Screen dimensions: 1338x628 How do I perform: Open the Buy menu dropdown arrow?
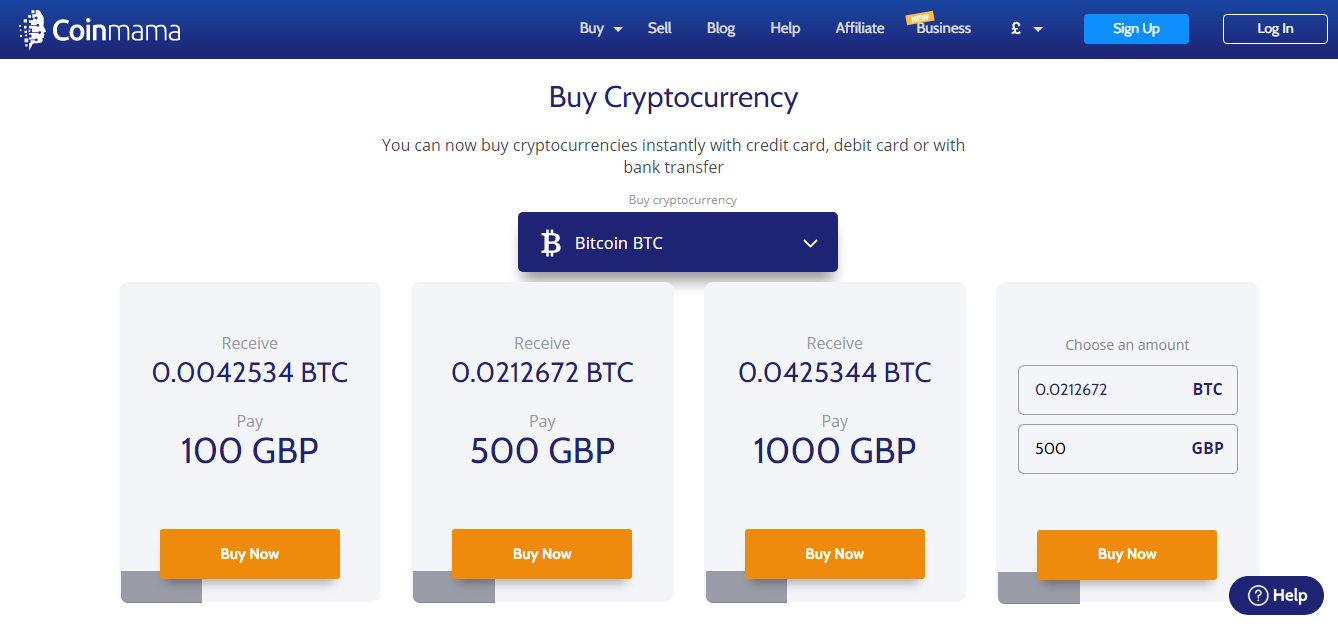618,30
